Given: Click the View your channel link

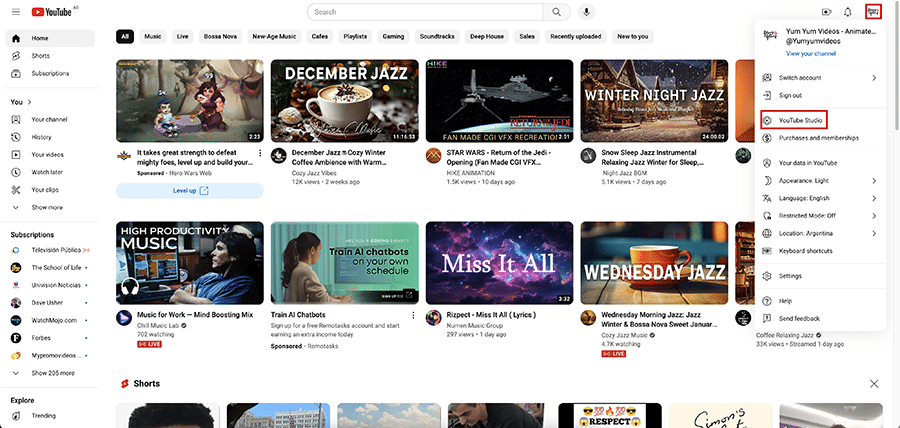Looking at the screenshot, I should coord(811,53).
